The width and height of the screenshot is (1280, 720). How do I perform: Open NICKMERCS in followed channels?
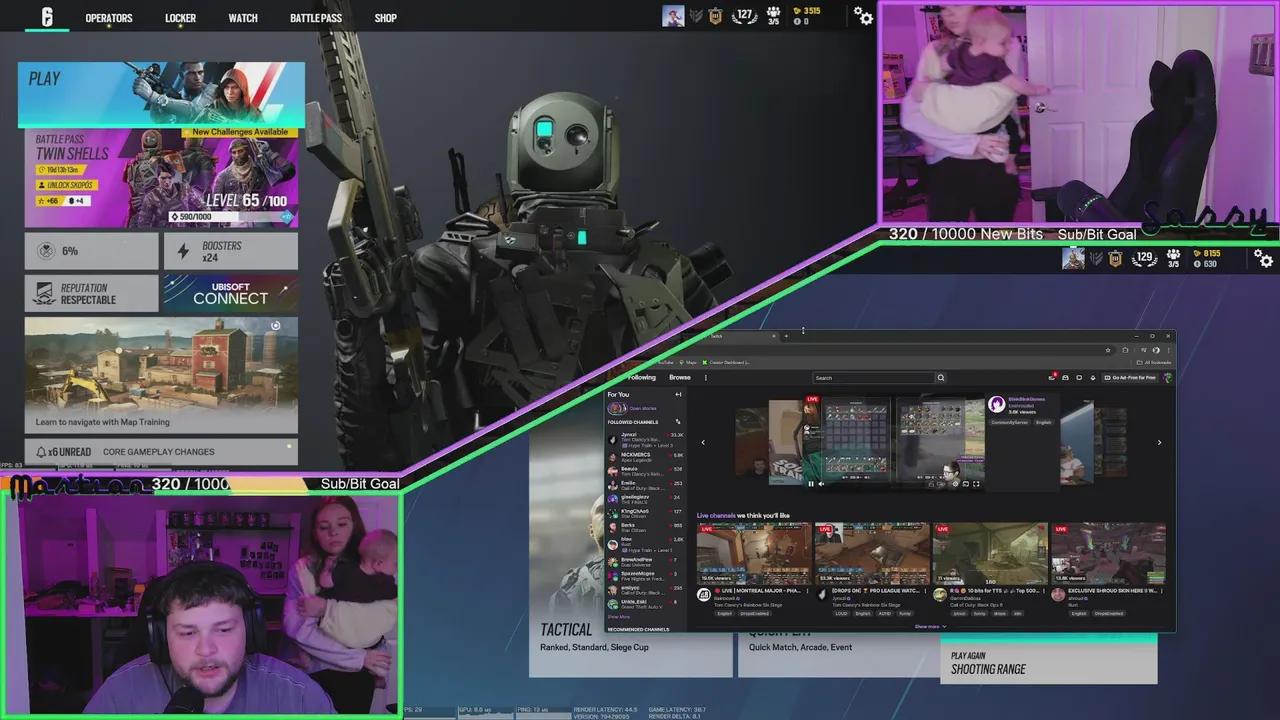click(645, 457)
